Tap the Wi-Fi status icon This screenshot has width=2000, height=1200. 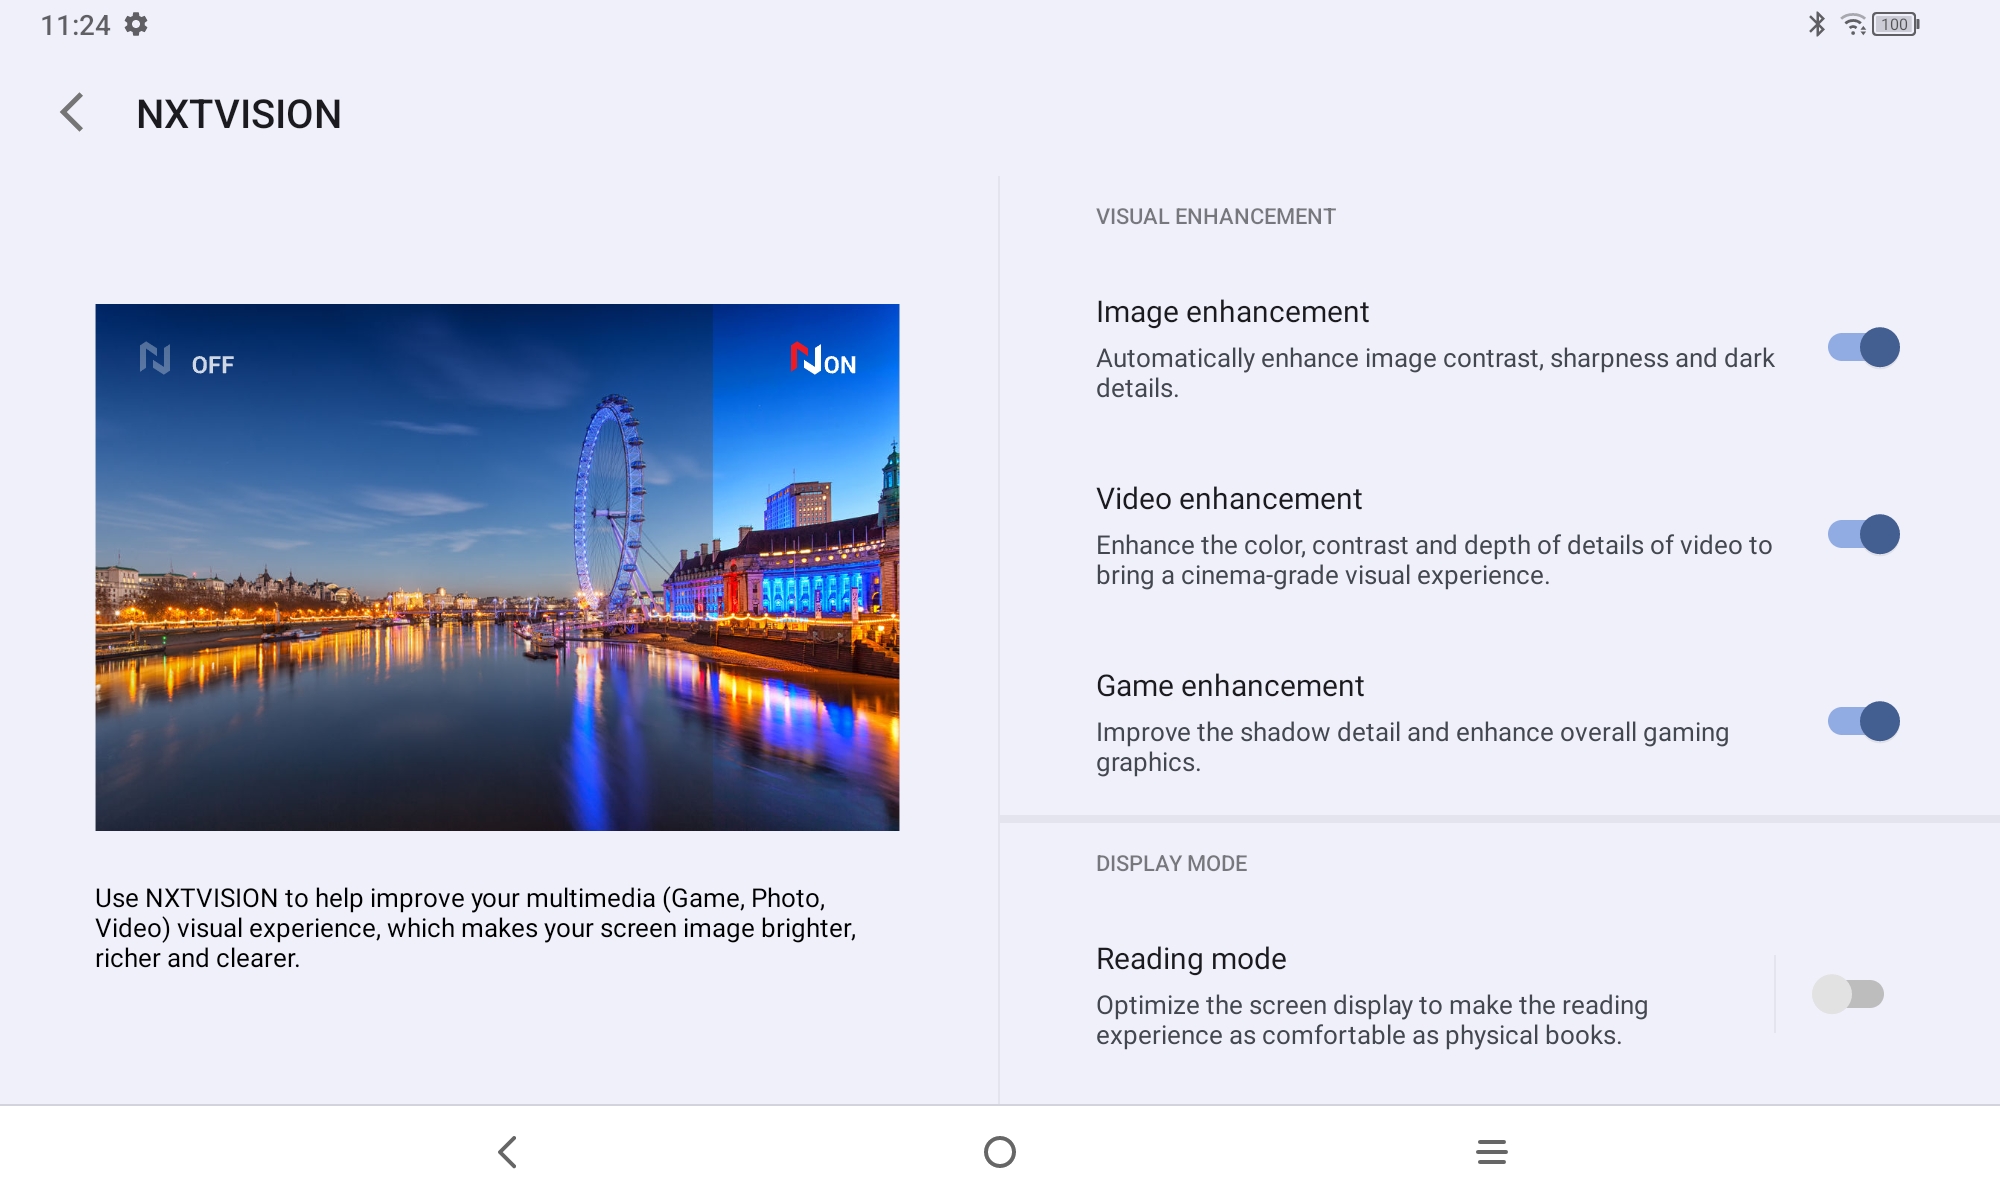click(x=1853, y=24)
